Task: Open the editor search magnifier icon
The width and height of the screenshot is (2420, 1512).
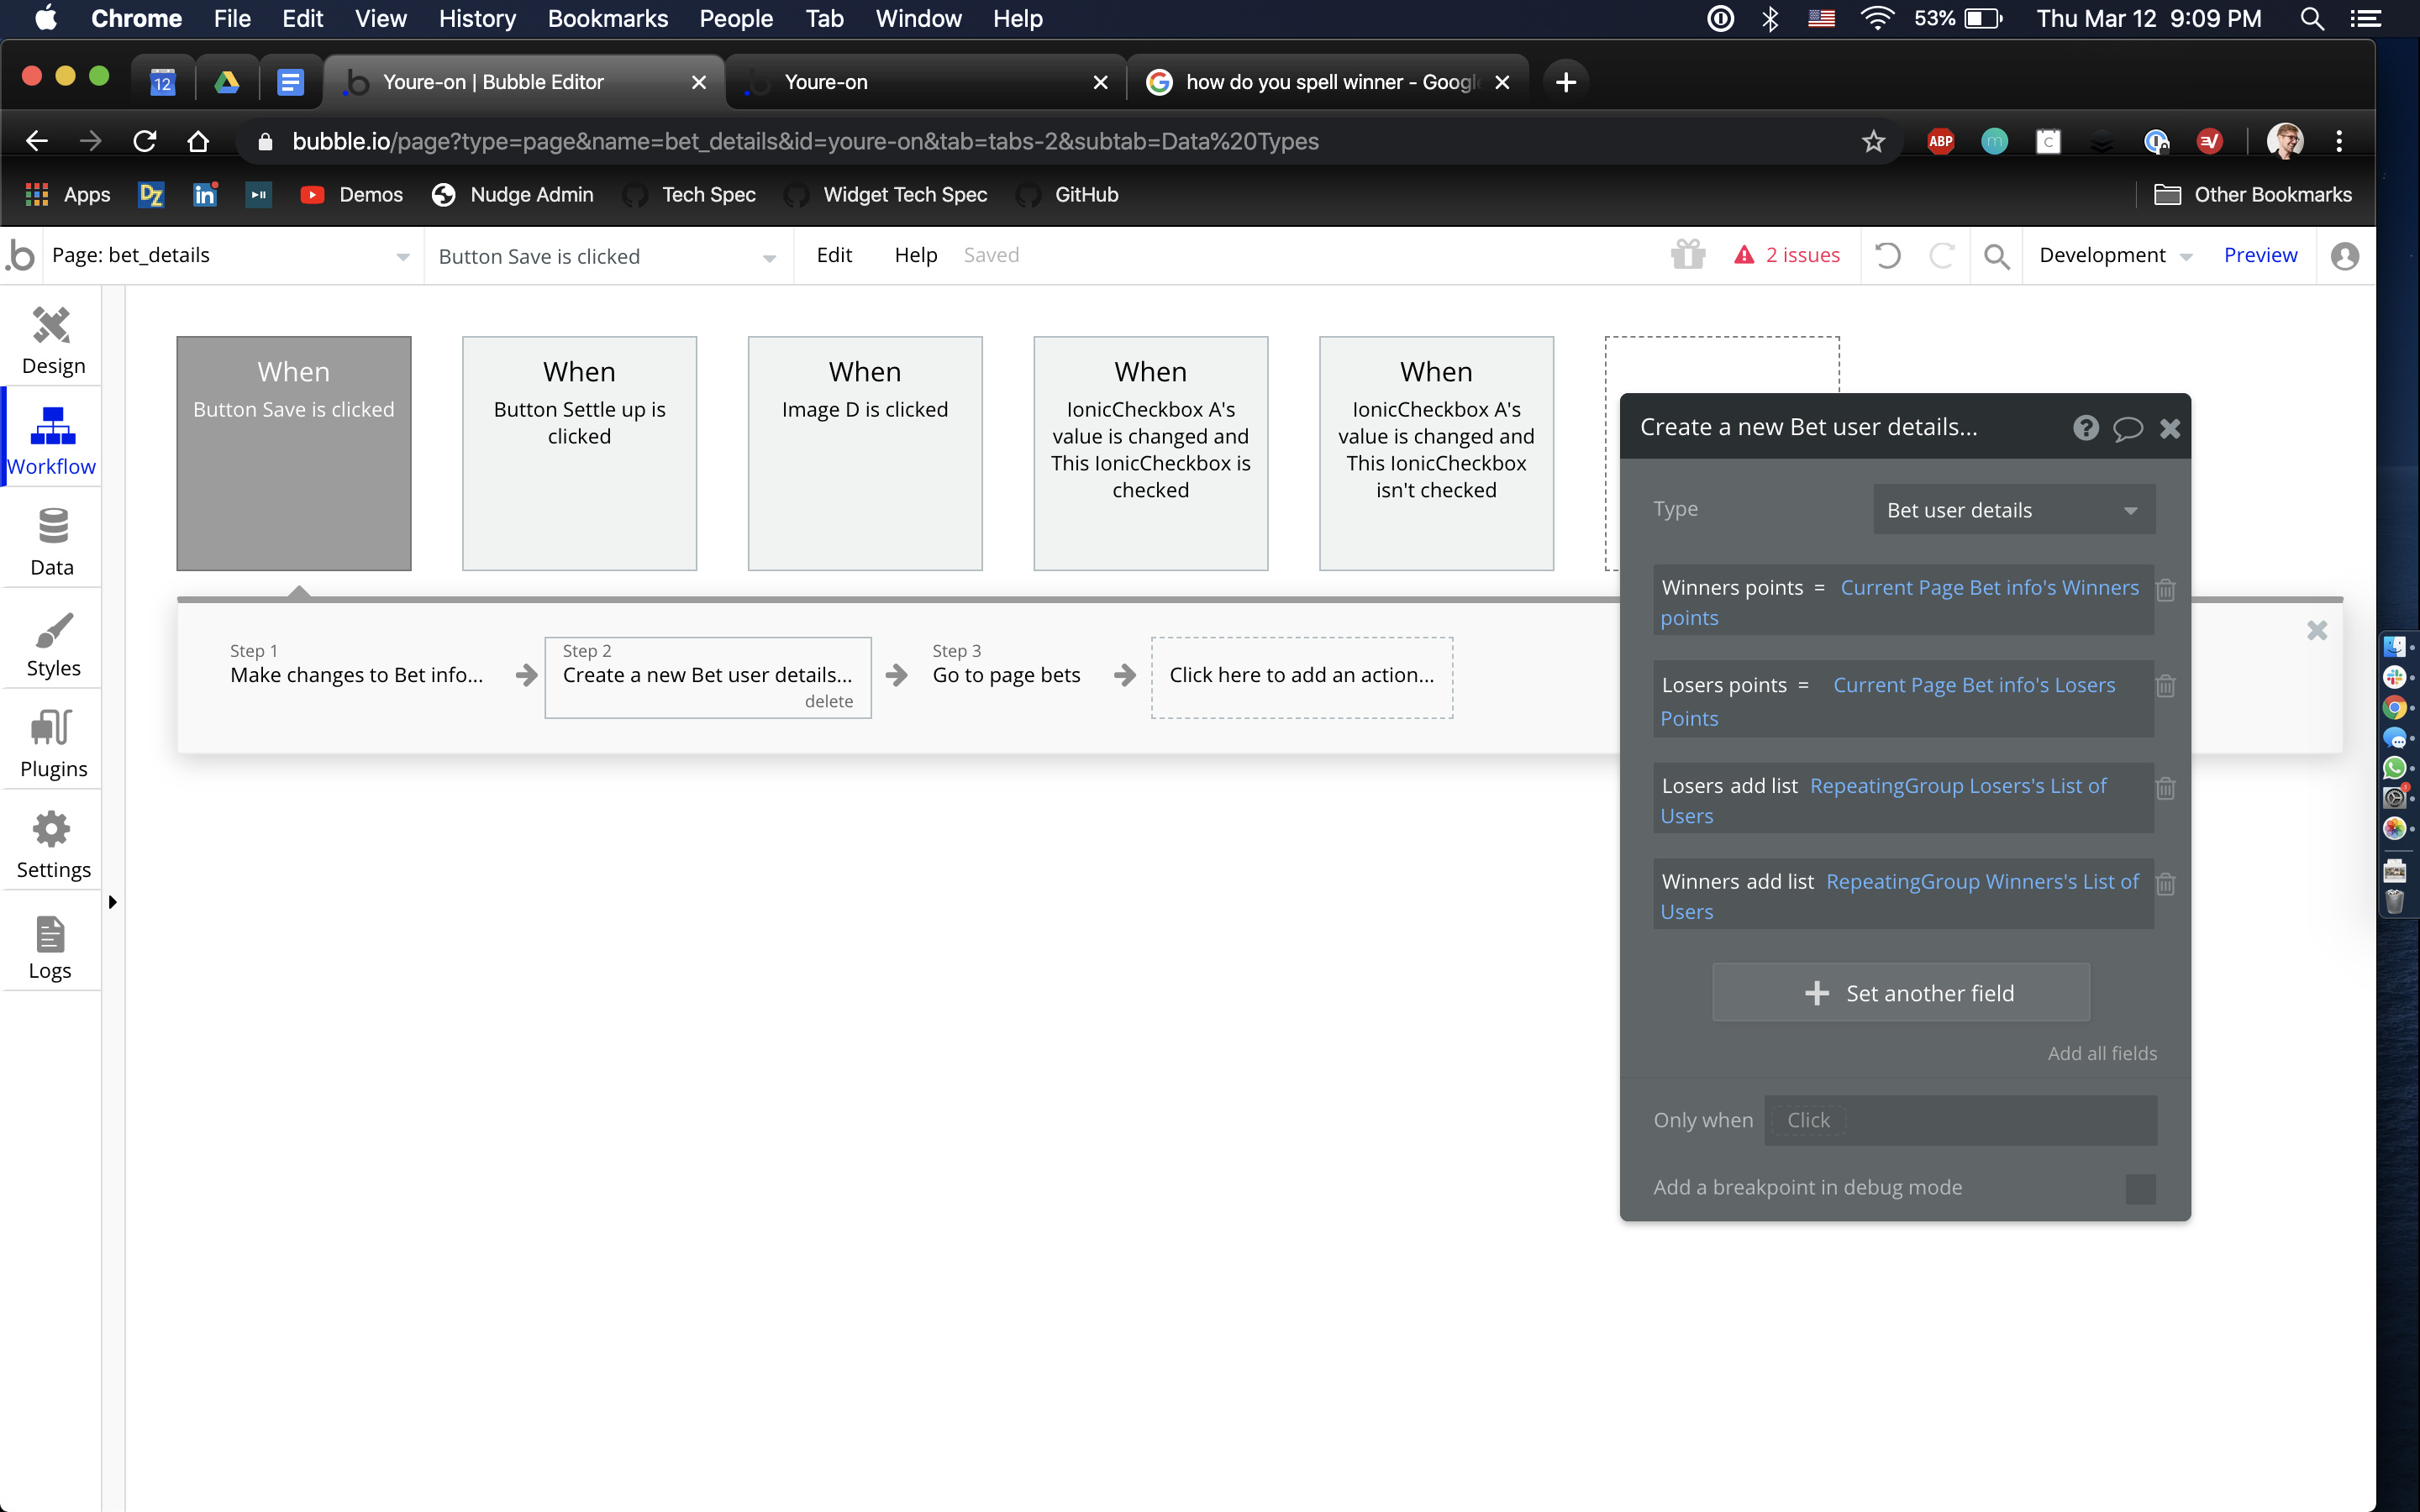Action: click(1996, 256)
